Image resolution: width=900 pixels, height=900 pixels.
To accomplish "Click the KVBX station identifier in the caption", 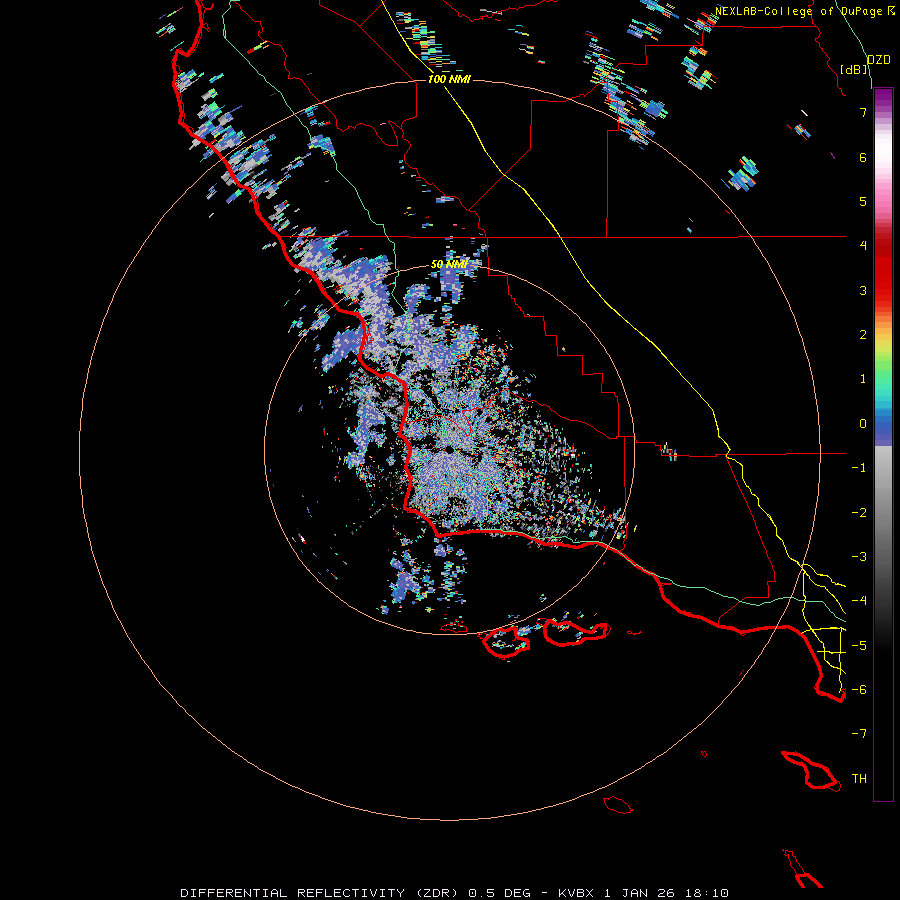I will (576, 893).
